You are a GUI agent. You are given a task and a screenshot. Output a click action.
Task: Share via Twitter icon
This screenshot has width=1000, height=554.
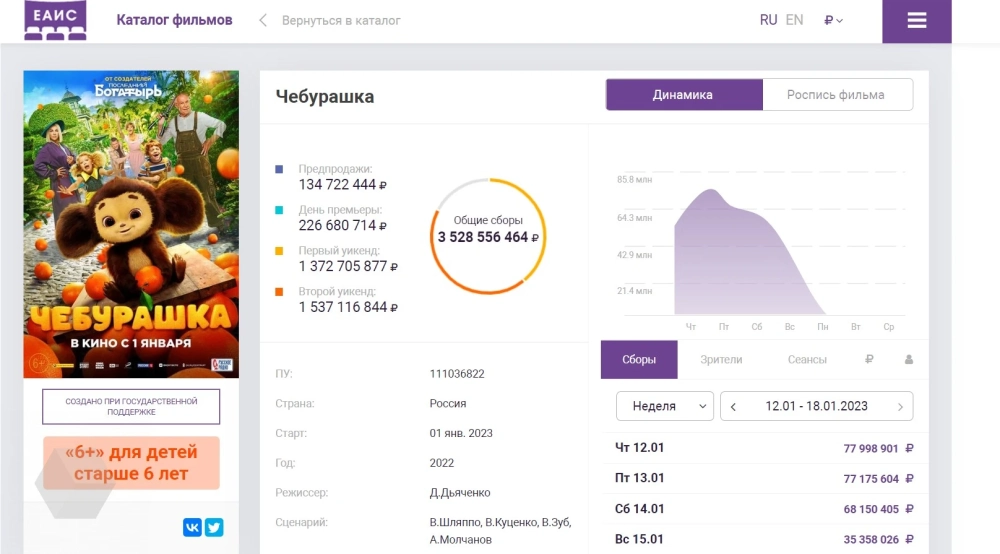(213, 527)
